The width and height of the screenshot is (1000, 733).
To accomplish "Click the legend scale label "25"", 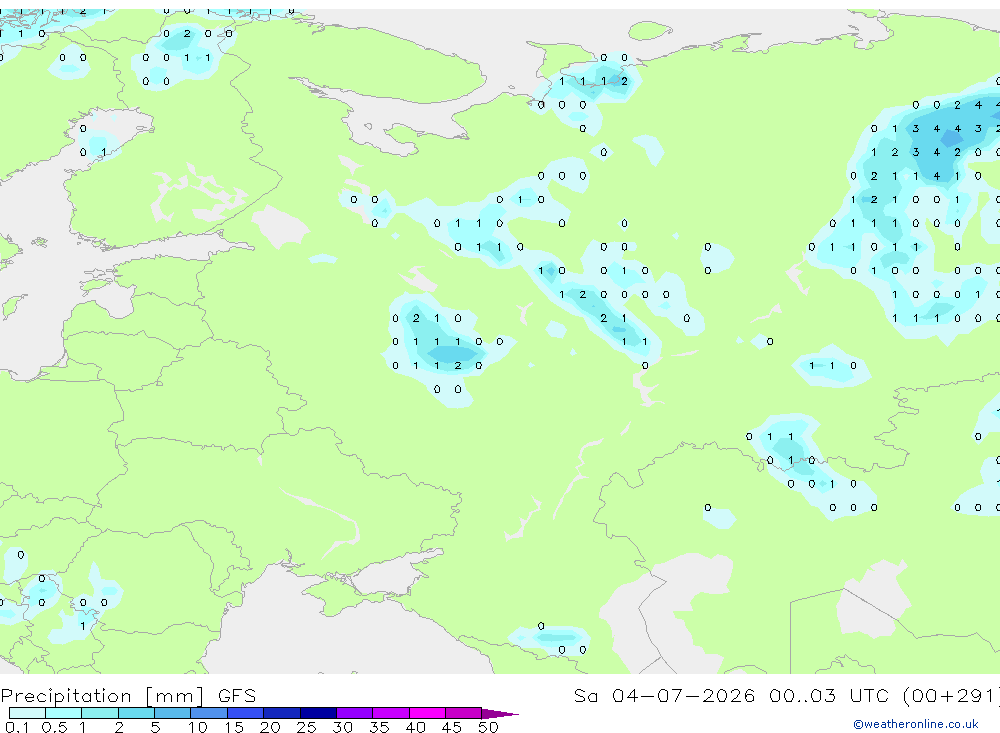I will pos(306,727).
